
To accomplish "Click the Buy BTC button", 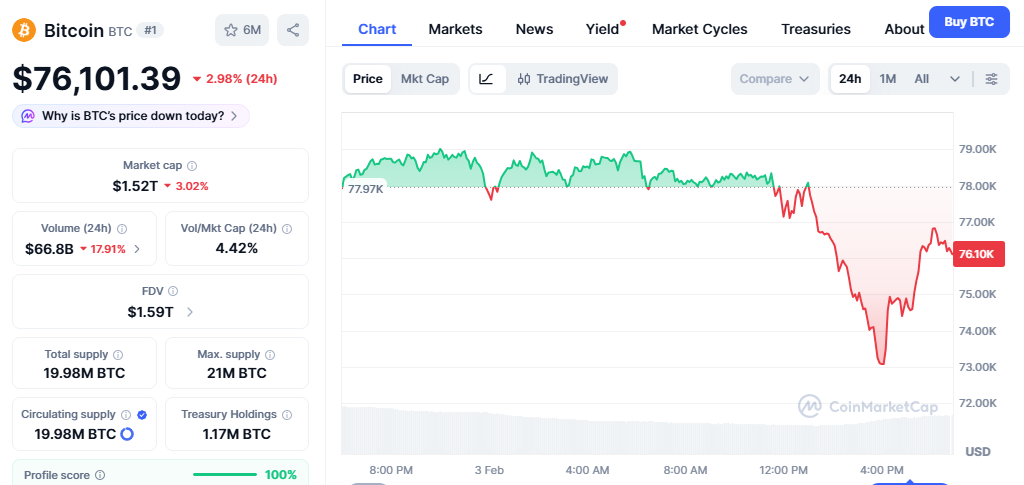I will tap(969, 22).
